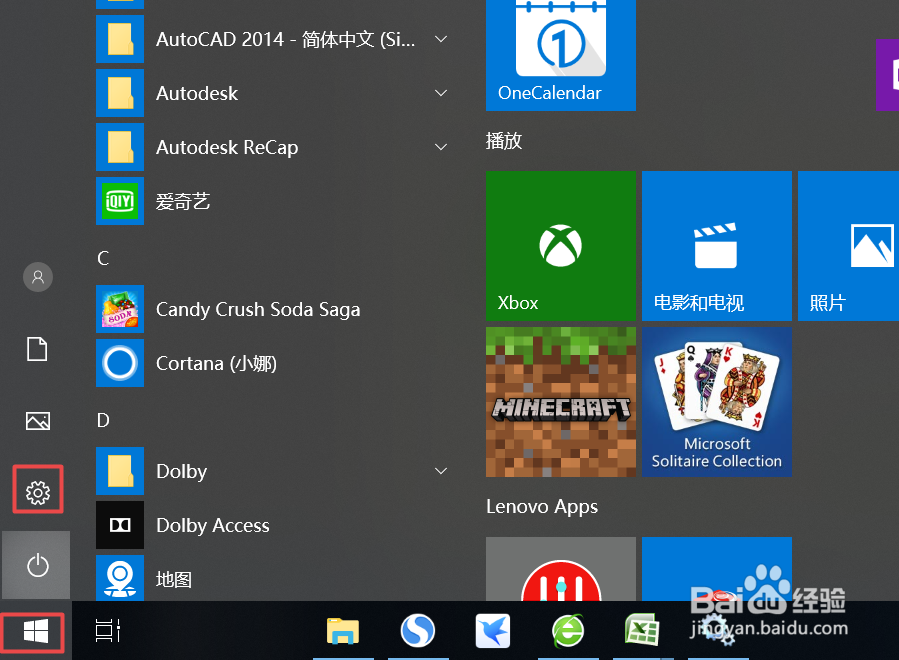Open the AutoCAD 2014 folder icon
This screenshot has width=899, height=660.
[x=120, y=39]
